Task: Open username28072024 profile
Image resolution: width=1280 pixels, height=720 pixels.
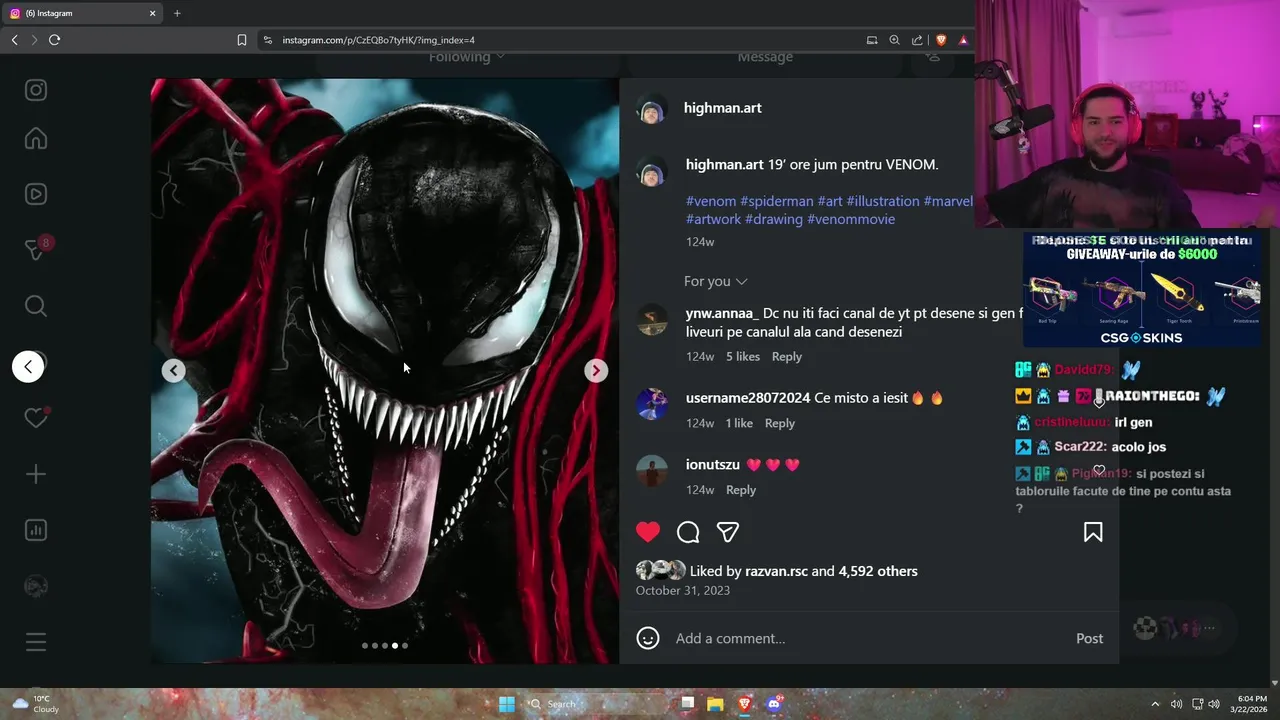Action: (748, 398)
